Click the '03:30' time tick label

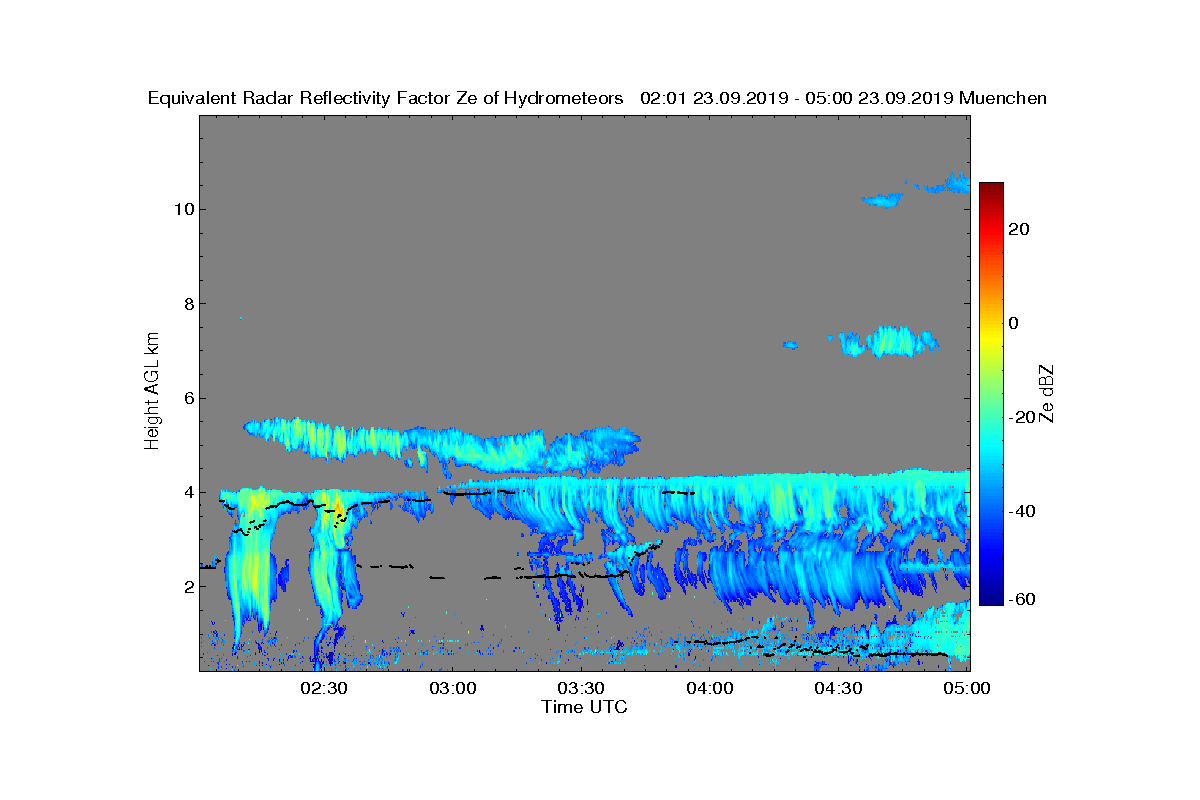(581, 689)
